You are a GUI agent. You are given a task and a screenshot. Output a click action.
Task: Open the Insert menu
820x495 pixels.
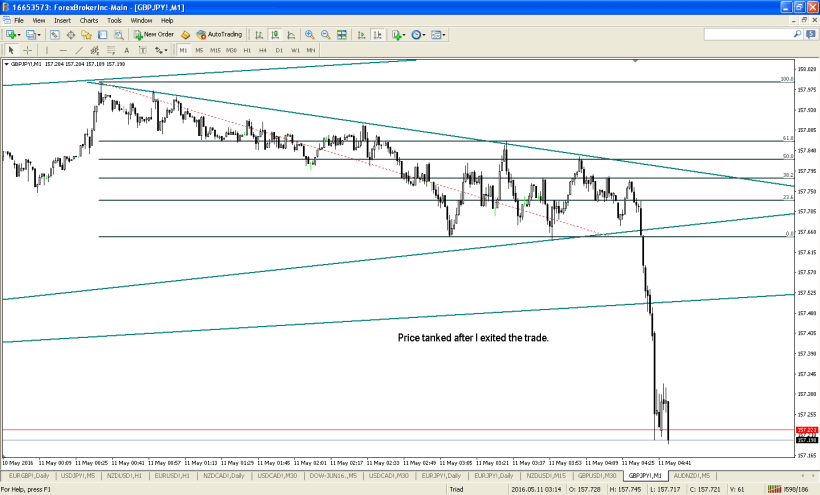tap(62, 20)
